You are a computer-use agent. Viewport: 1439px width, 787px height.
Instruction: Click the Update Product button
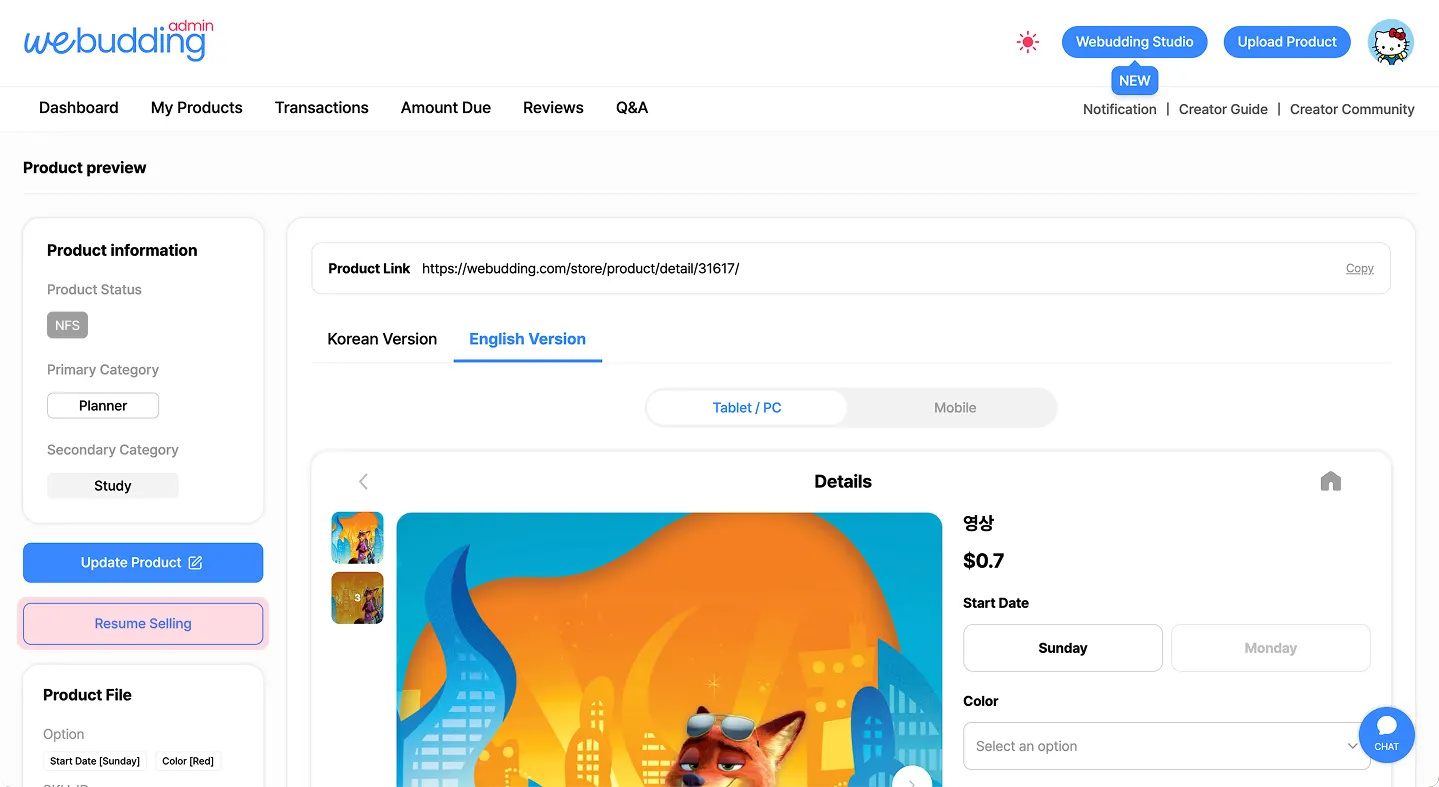(x=143, y=562)
